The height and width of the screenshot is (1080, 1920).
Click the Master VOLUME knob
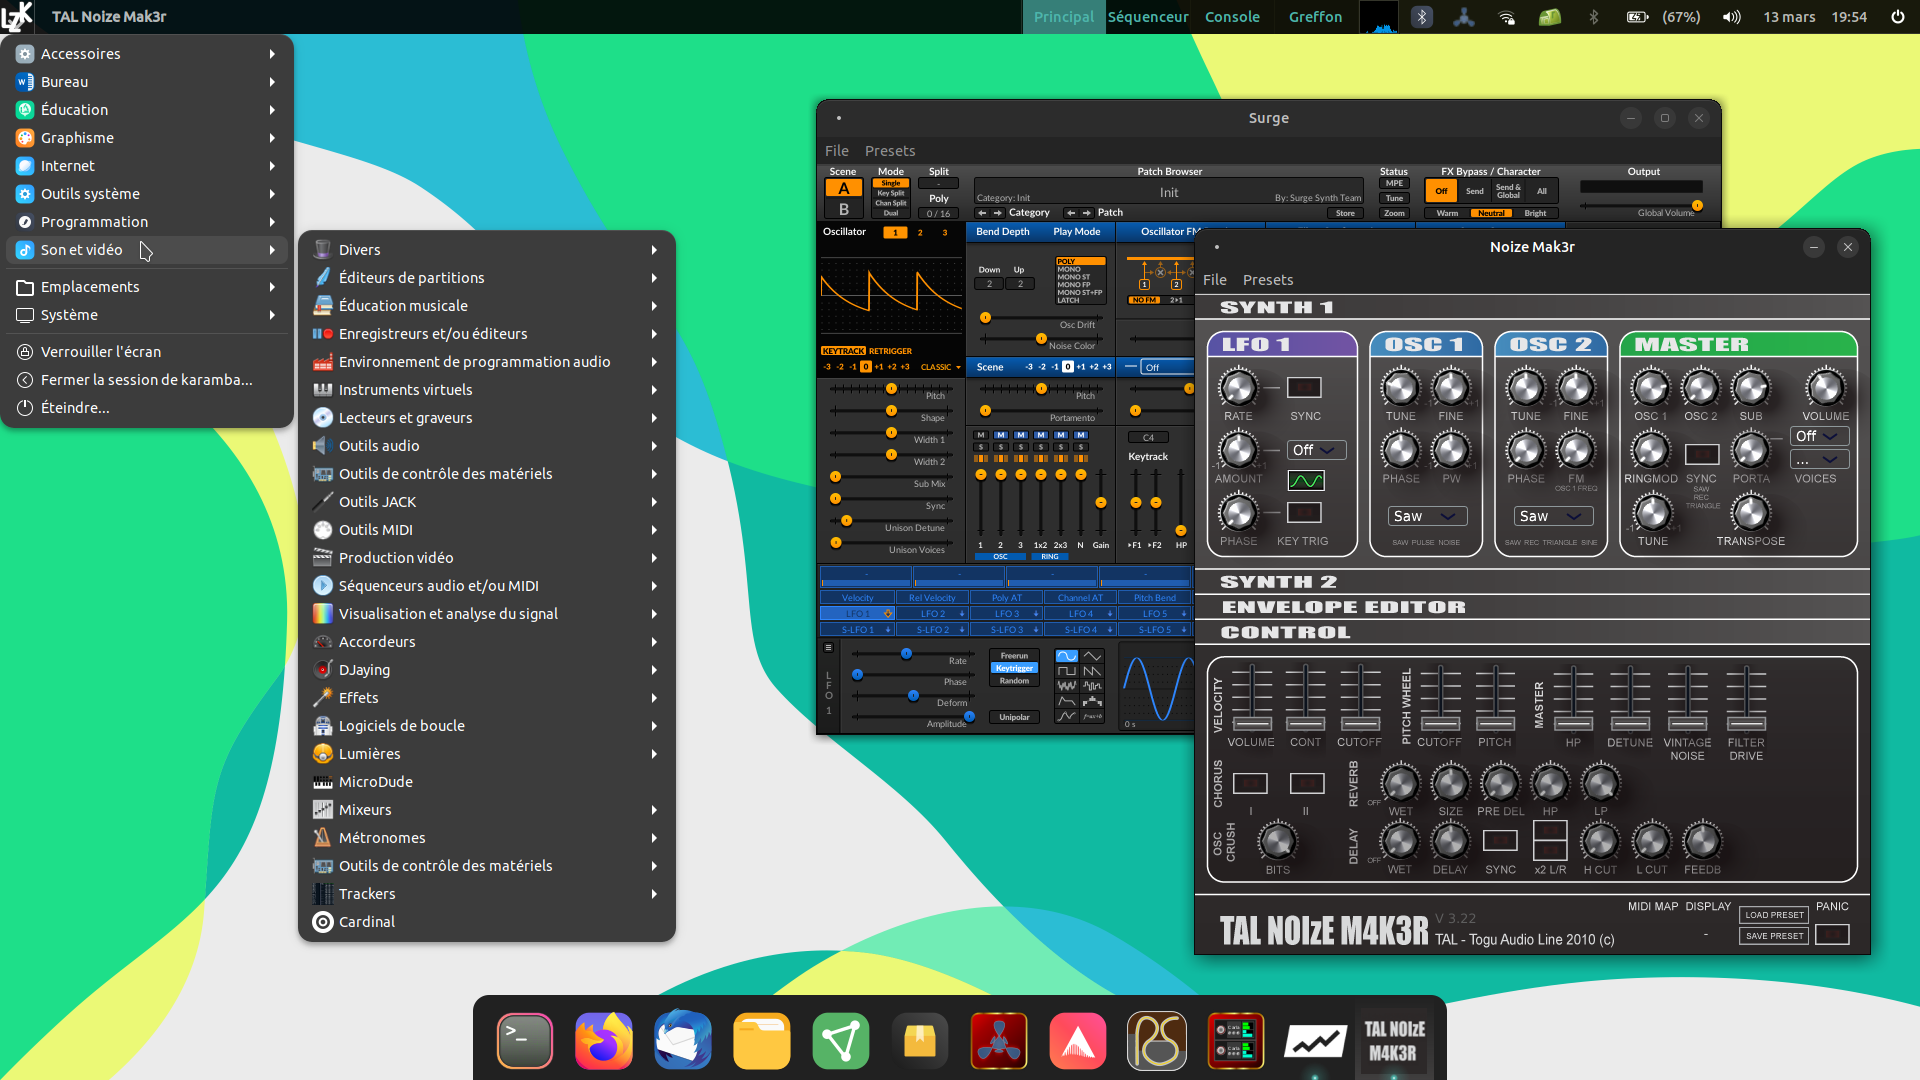coord(1825,388)
